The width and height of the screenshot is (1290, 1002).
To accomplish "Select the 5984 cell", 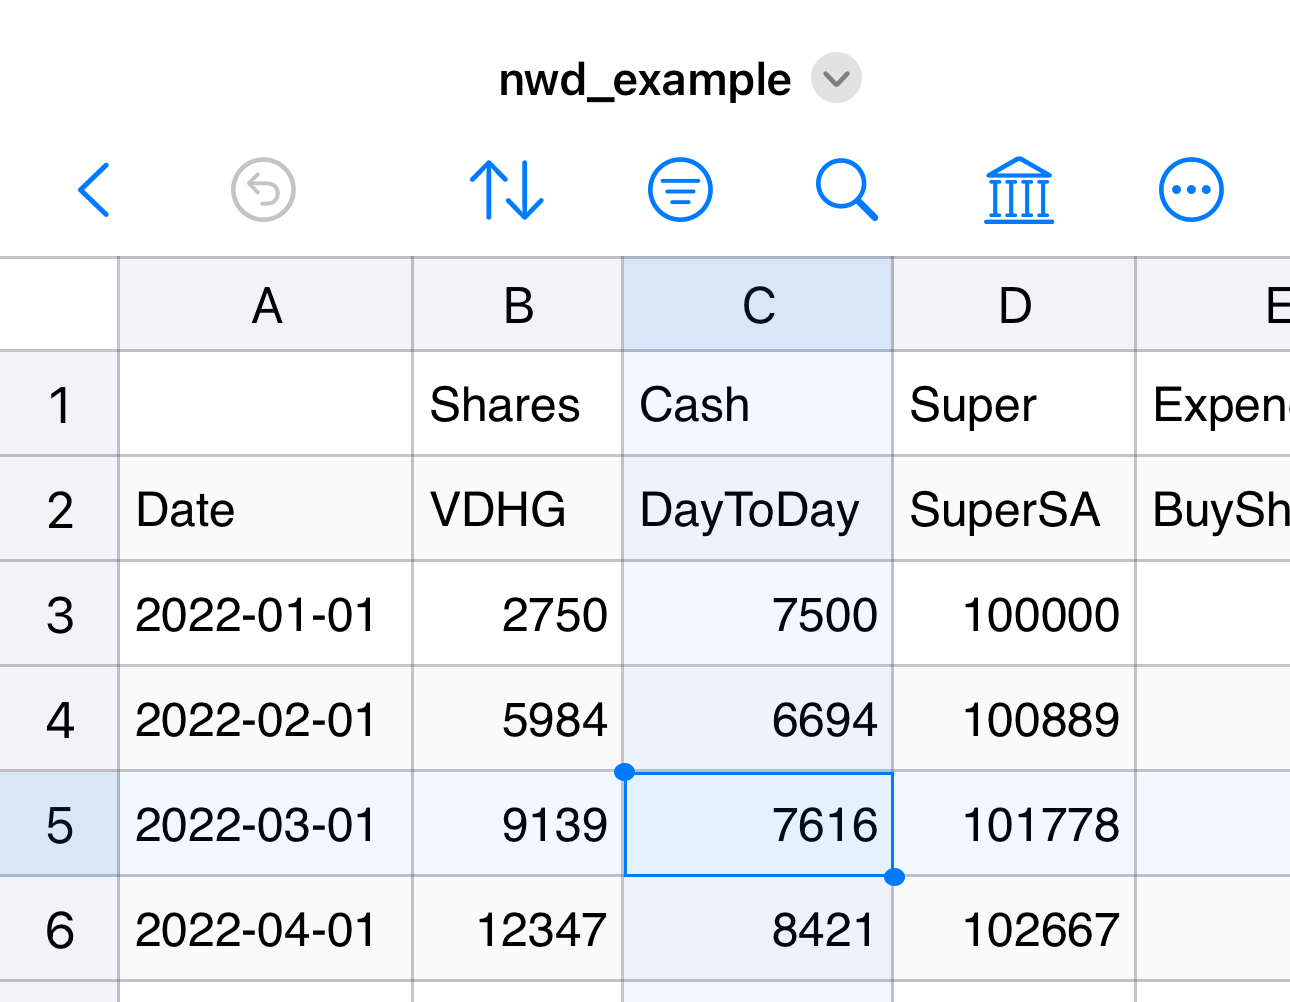I will click(x=518, y=719).
